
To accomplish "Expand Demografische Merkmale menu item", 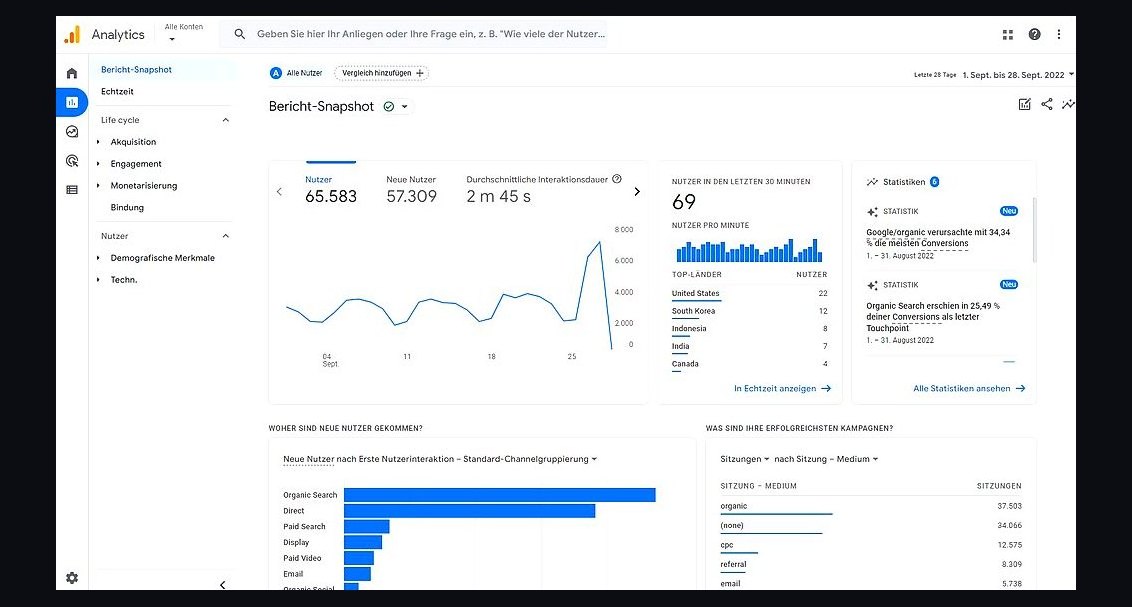I will pos(98,258).
